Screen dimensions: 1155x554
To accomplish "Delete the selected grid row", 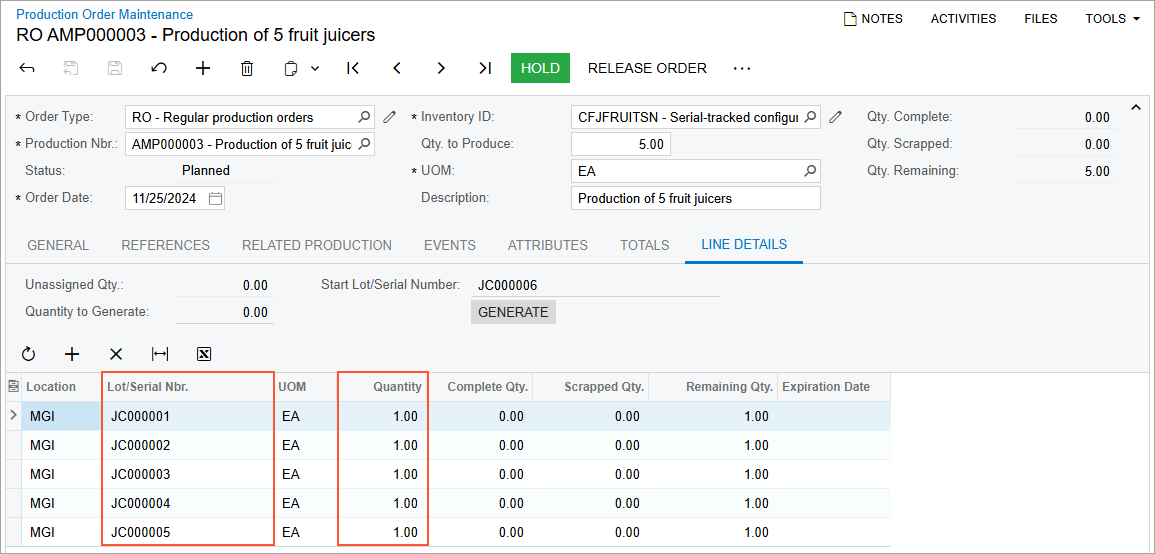I will (116, 354).
